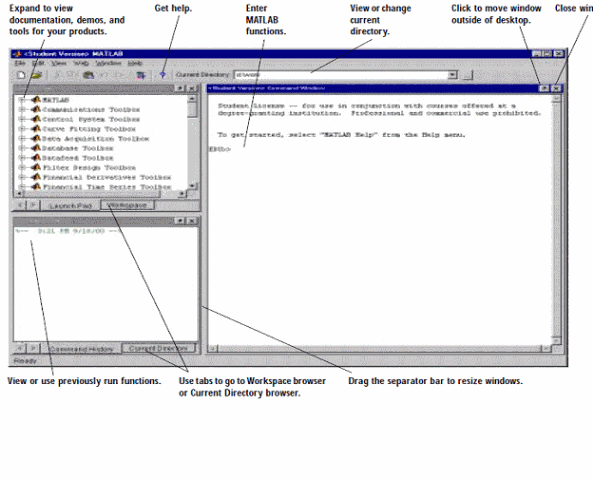Screen dimensions: 593x480
Task: Undock the Launch Pad panel
Action: (x=181, y=88)
